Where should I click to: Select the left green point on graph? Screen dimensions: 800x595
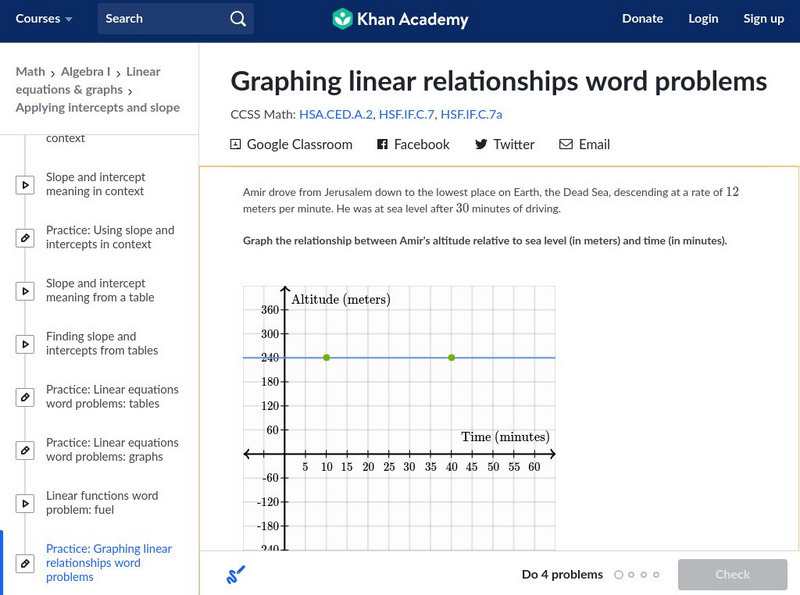pyautogui.click(x=327, y=357)
